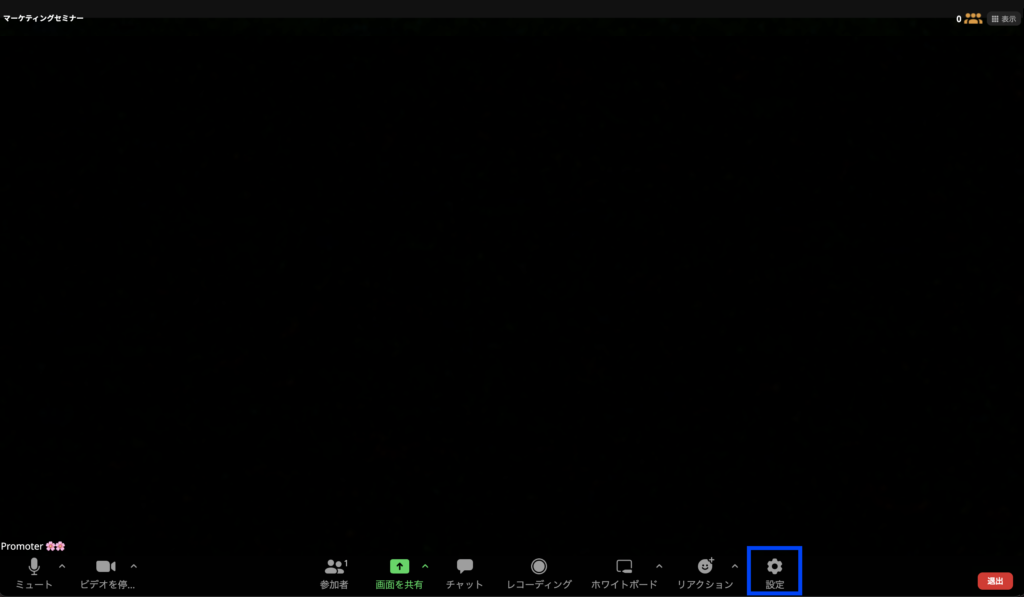This screenshot has width=1024, height=597.
Task: Open the 表示 view layout menu
Action: 1003,18
